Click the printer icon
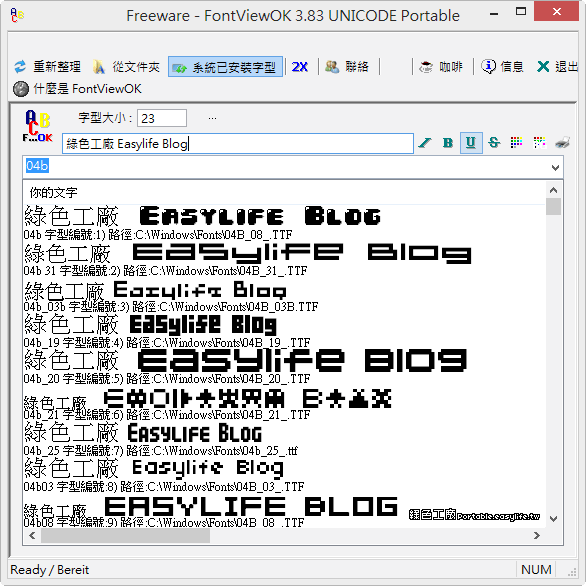The width and height of the screenshot is (586, 586). click(563, 143)
